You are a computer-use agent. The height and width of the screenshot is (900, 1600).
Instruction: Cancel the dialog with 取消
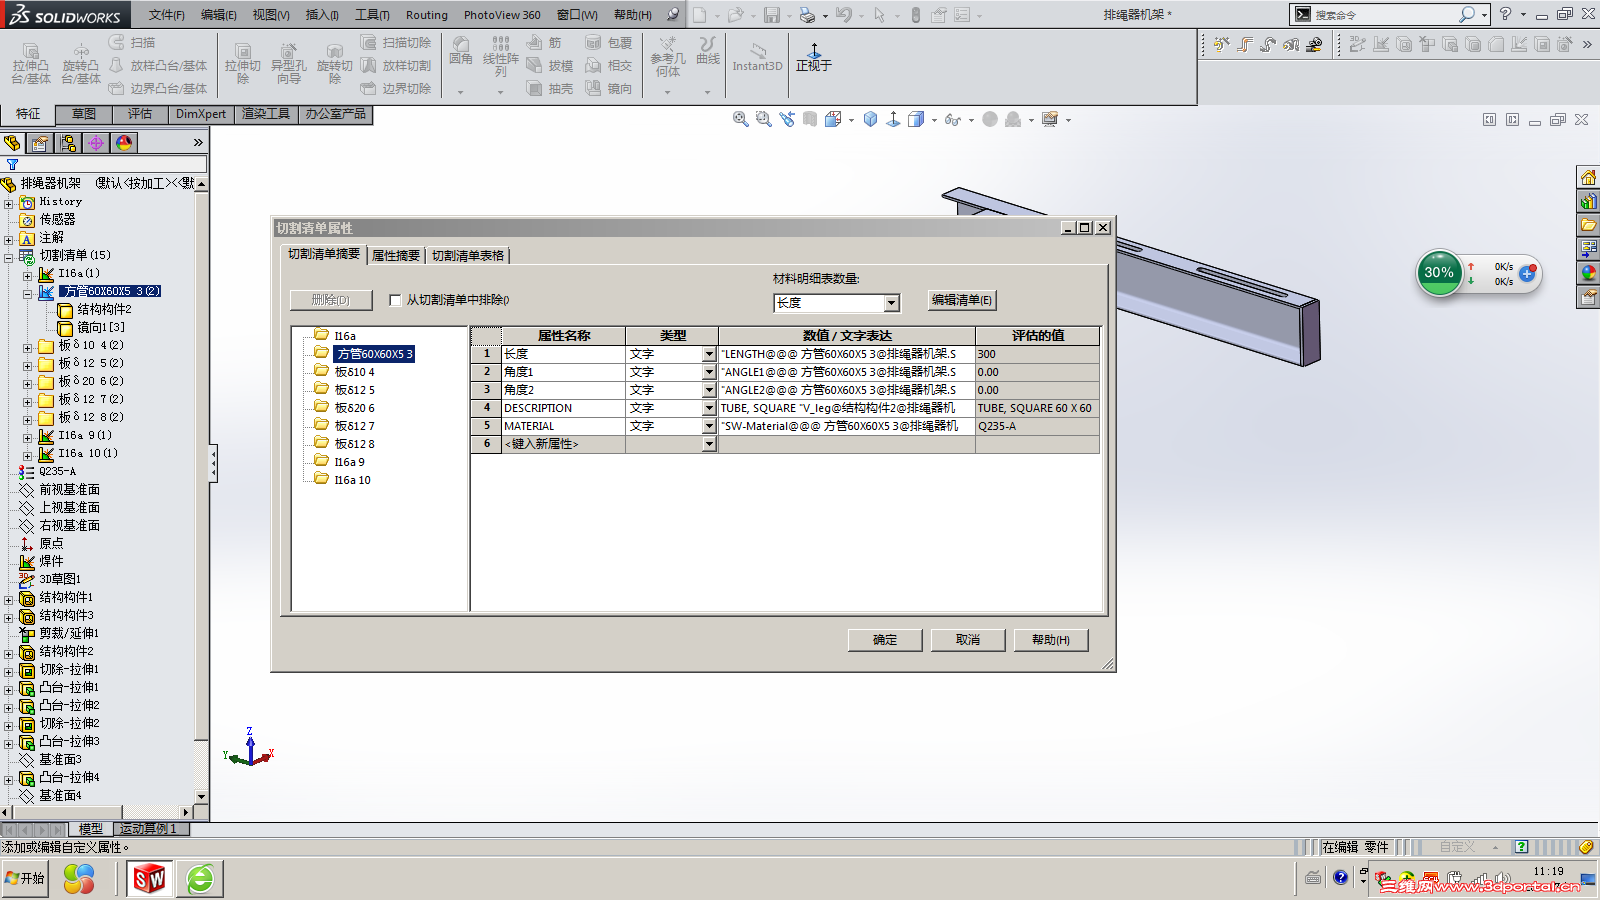pos(968,640)
